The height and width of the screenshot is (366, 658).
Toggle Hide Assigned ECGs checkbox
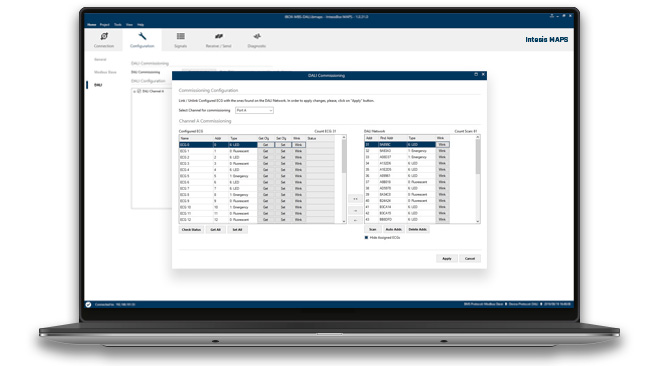coord(366,238)
